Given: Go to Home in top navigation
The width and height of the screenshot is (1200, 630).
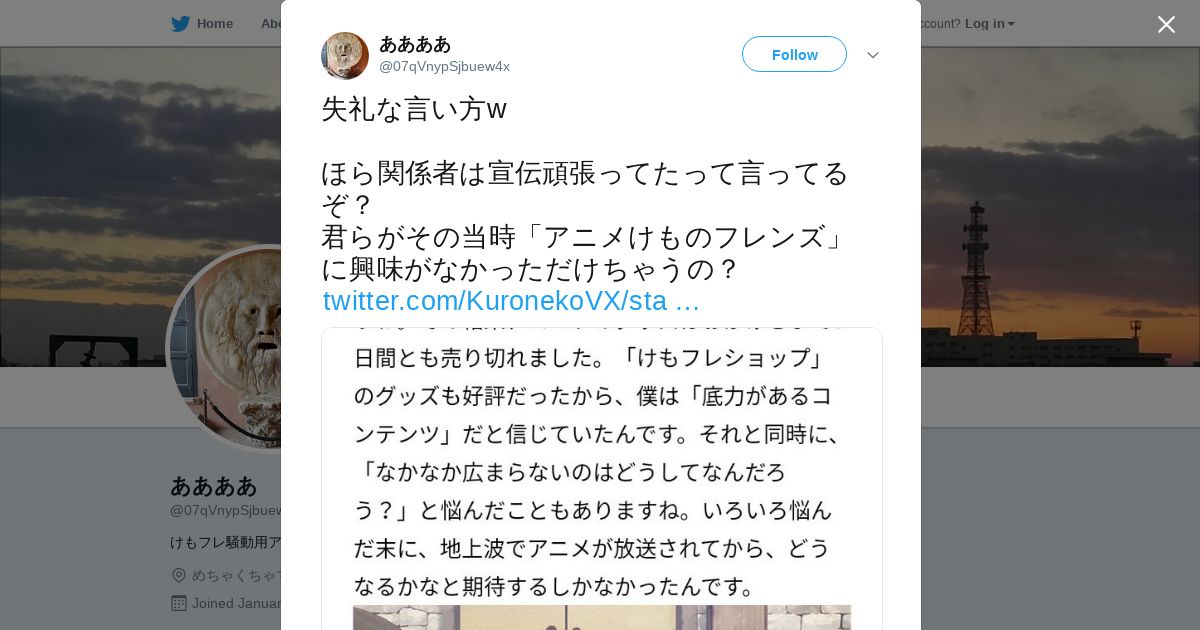Looking at the screenshot, I should click(214, 24).
